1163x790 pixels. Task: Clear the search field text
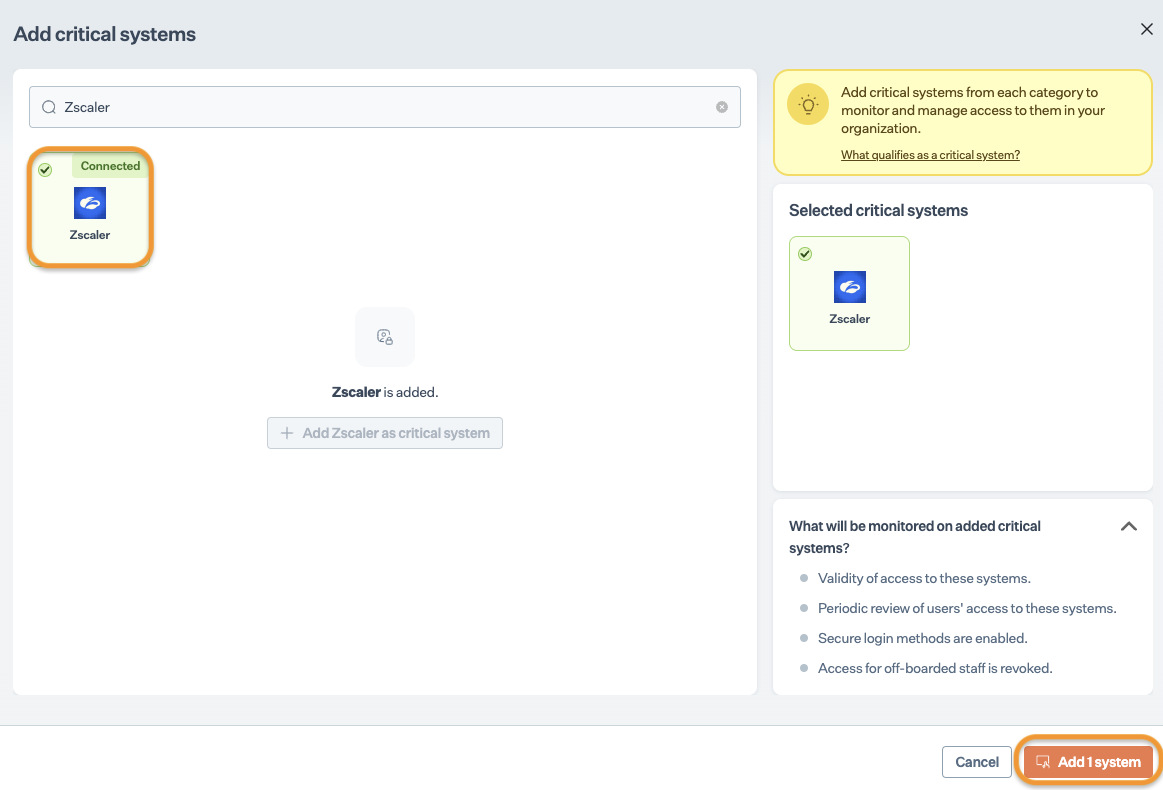722,107
